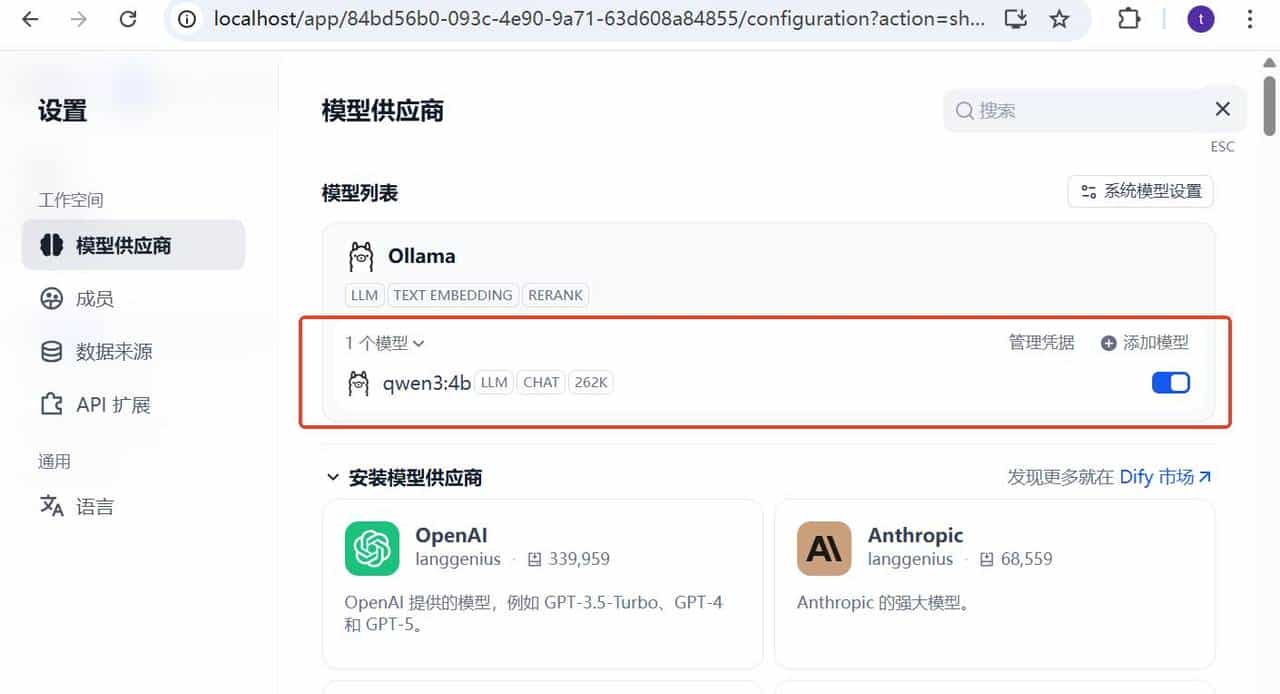
Task: Open 系统模型设置 button
Action: 1141,191
